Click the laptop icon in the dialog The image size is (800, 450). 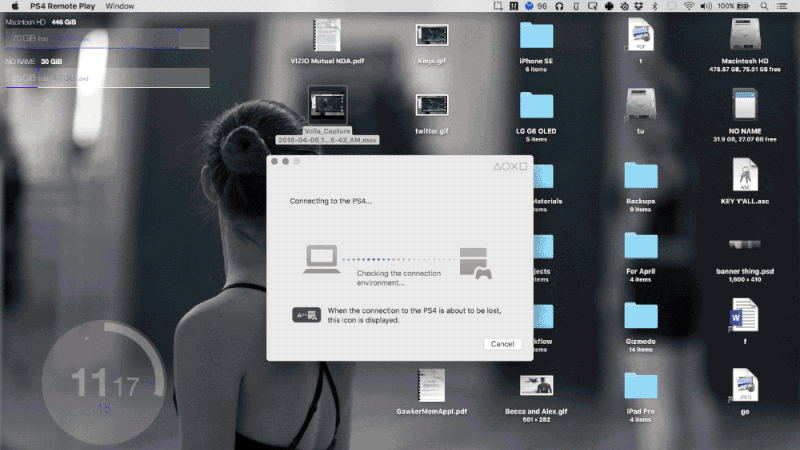tap(320, 261)
